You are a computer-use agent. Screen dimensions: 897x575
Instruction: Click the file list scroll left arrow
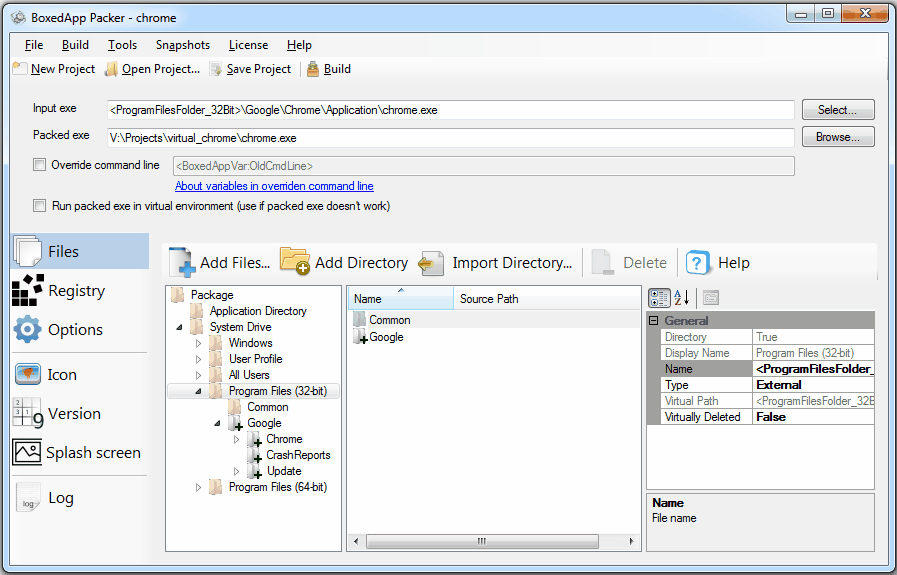pyautogui.click(x=356, y=541)
